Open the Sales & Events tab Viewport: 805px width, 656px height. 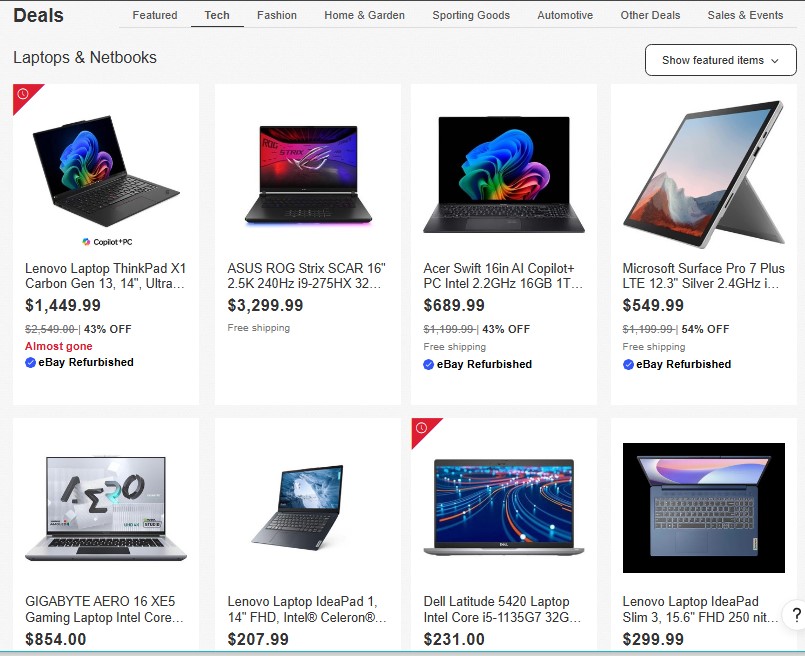pyautogui.click(x=745, y=15)
